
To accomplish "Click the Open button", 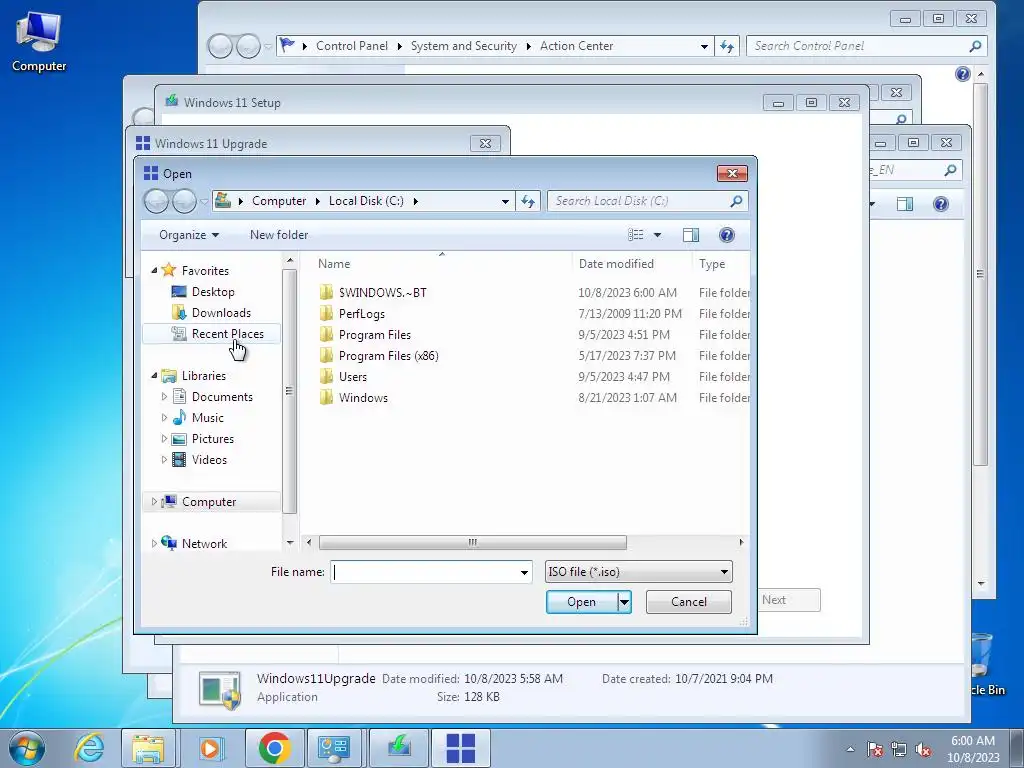I will (x=581, y=602).
